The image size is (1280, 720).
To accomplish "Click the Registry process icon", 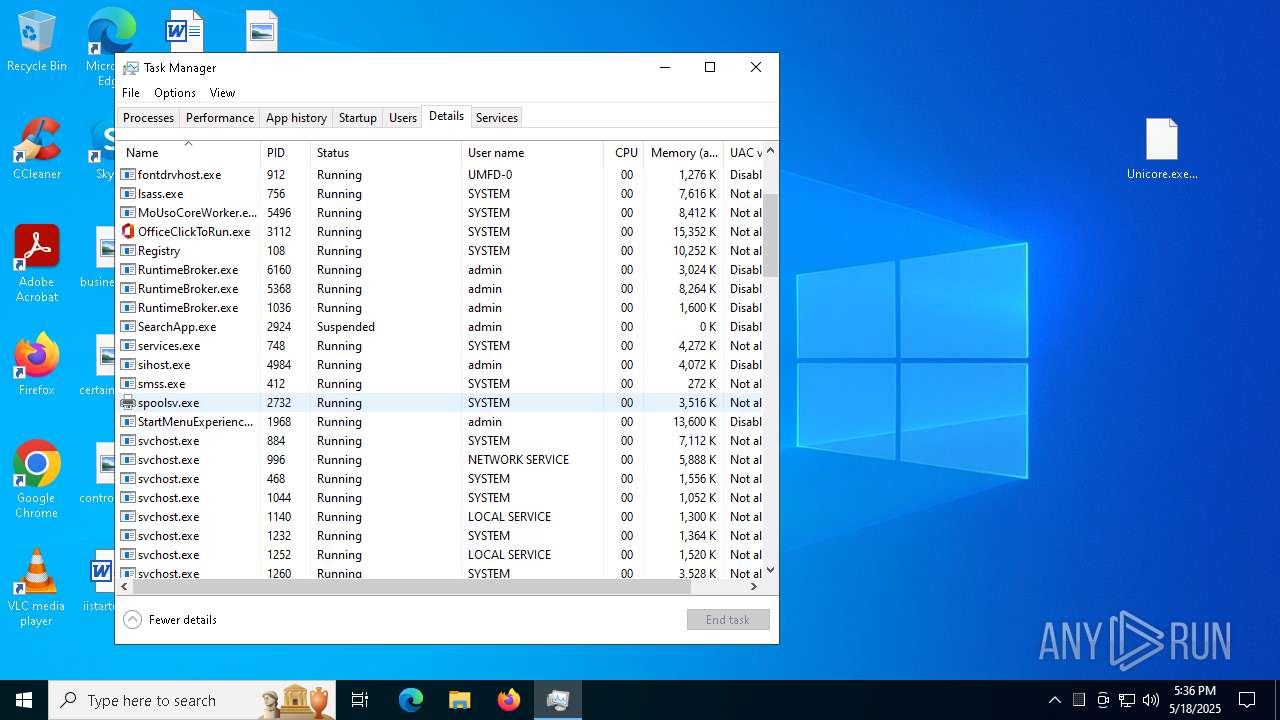I will pos(128,250).
